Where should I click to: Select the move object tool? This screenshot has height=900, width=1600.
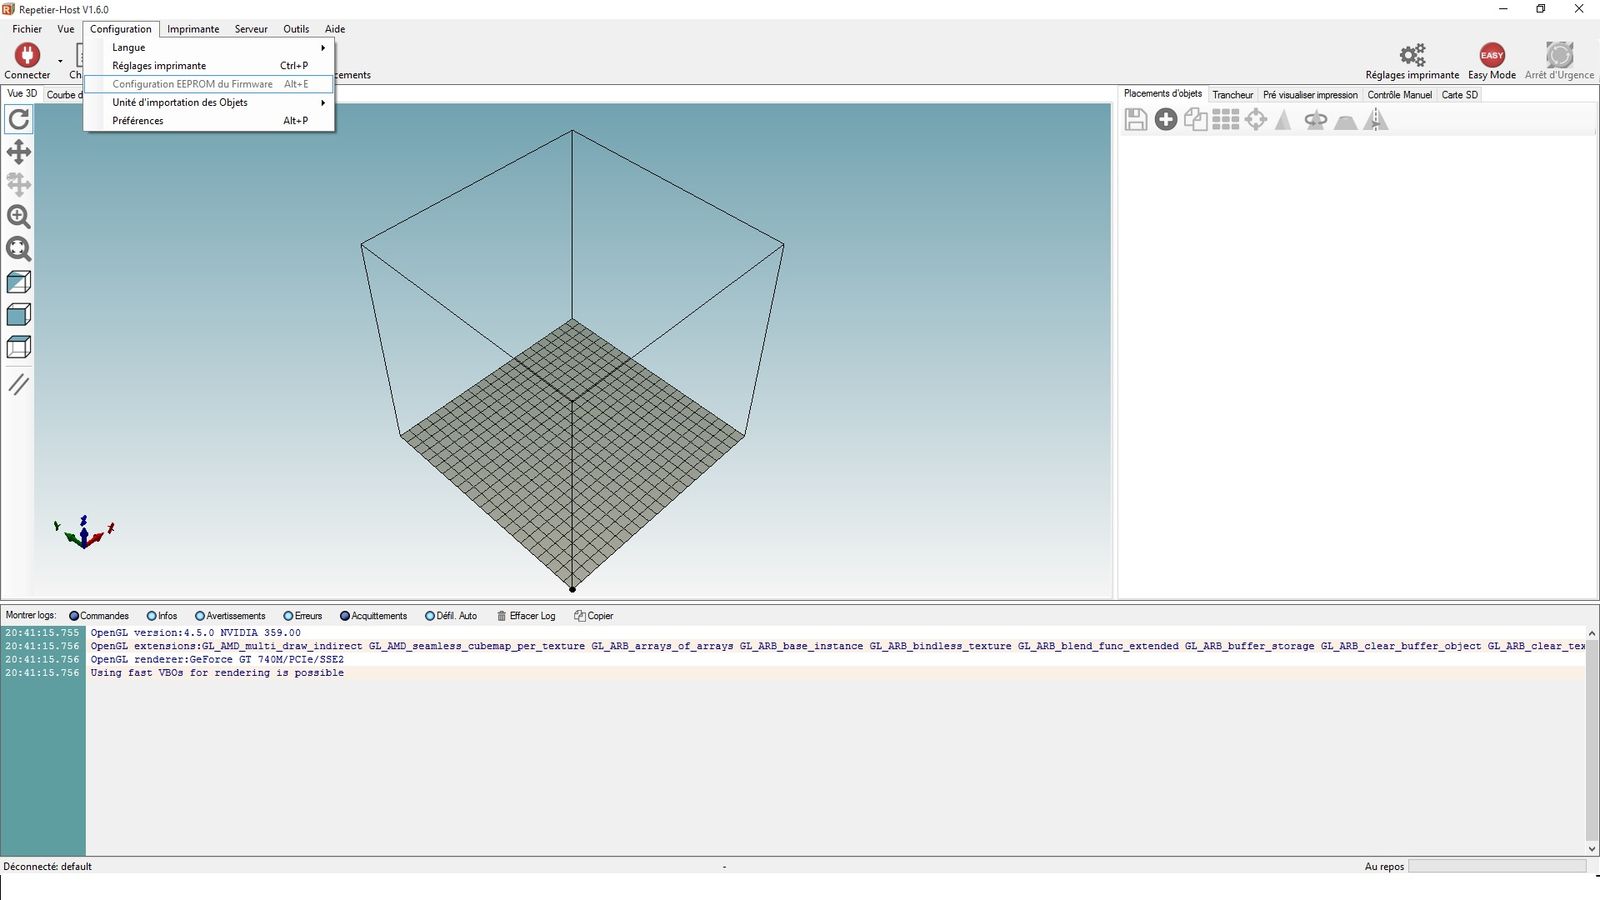click(19, 184)
